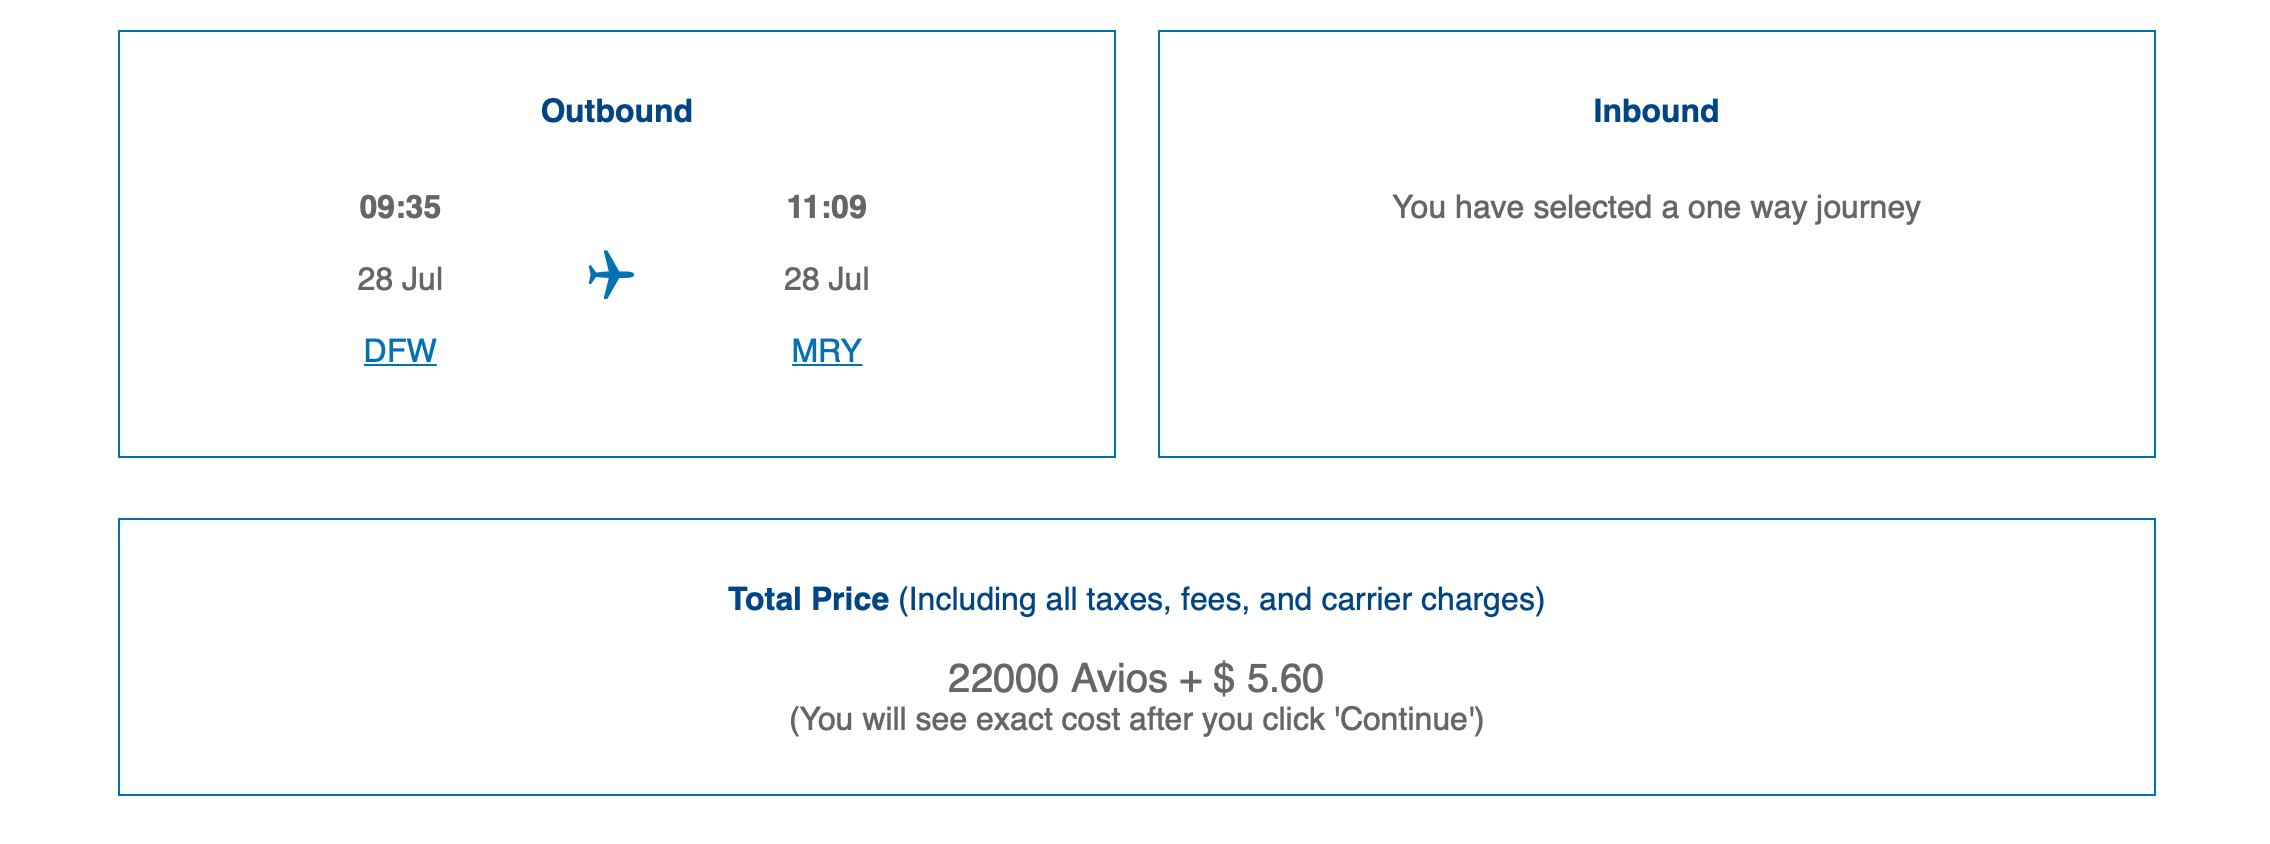Click the one way journey message
The height and width of the screenshot is (844, 2270).
(x=1656, y=207)
